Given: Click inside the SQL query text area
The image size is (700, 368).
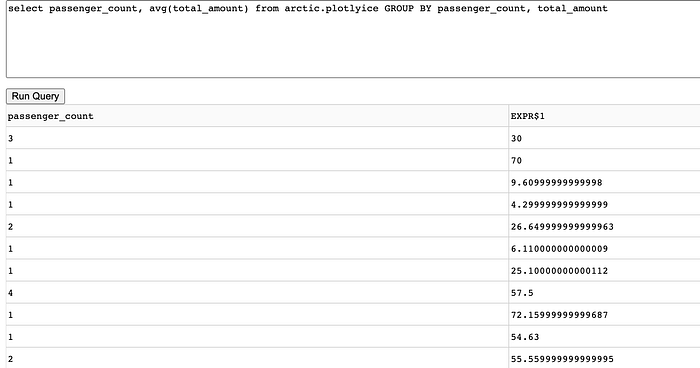Looking at the screenshot, I should [x=353, y=39].
